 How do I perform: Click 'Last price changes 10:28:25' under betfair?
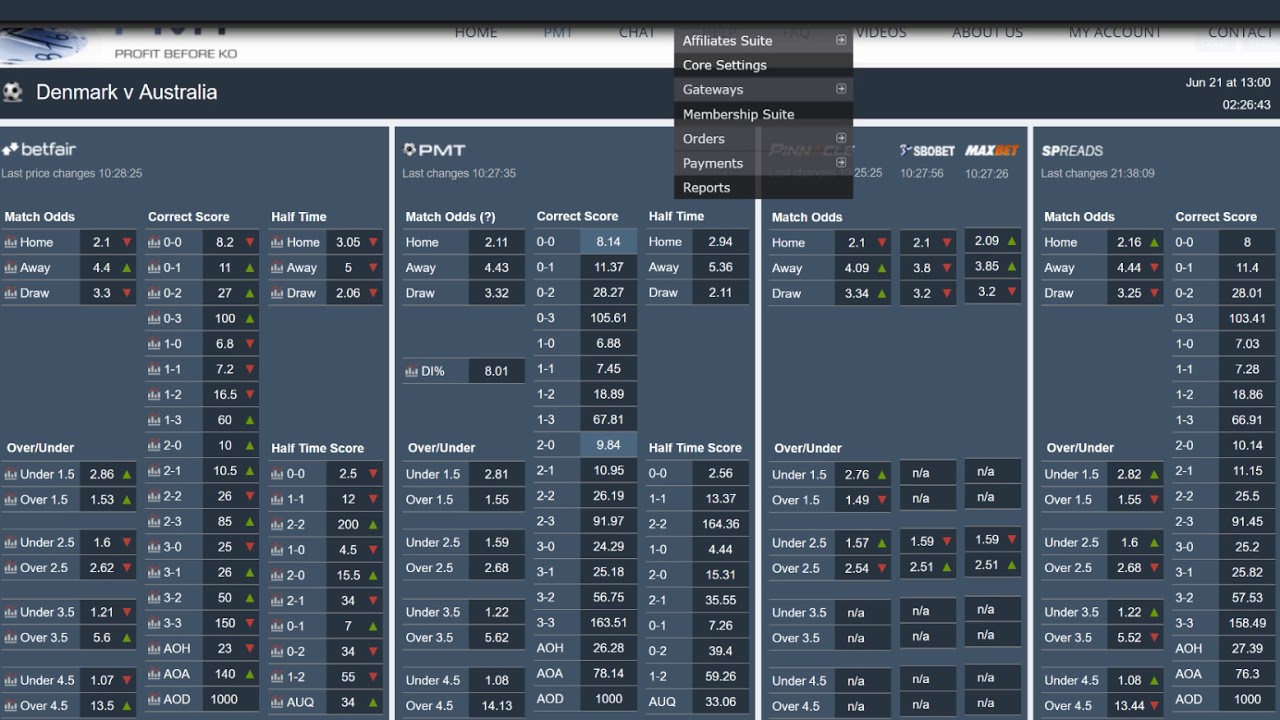pos(72,174)
